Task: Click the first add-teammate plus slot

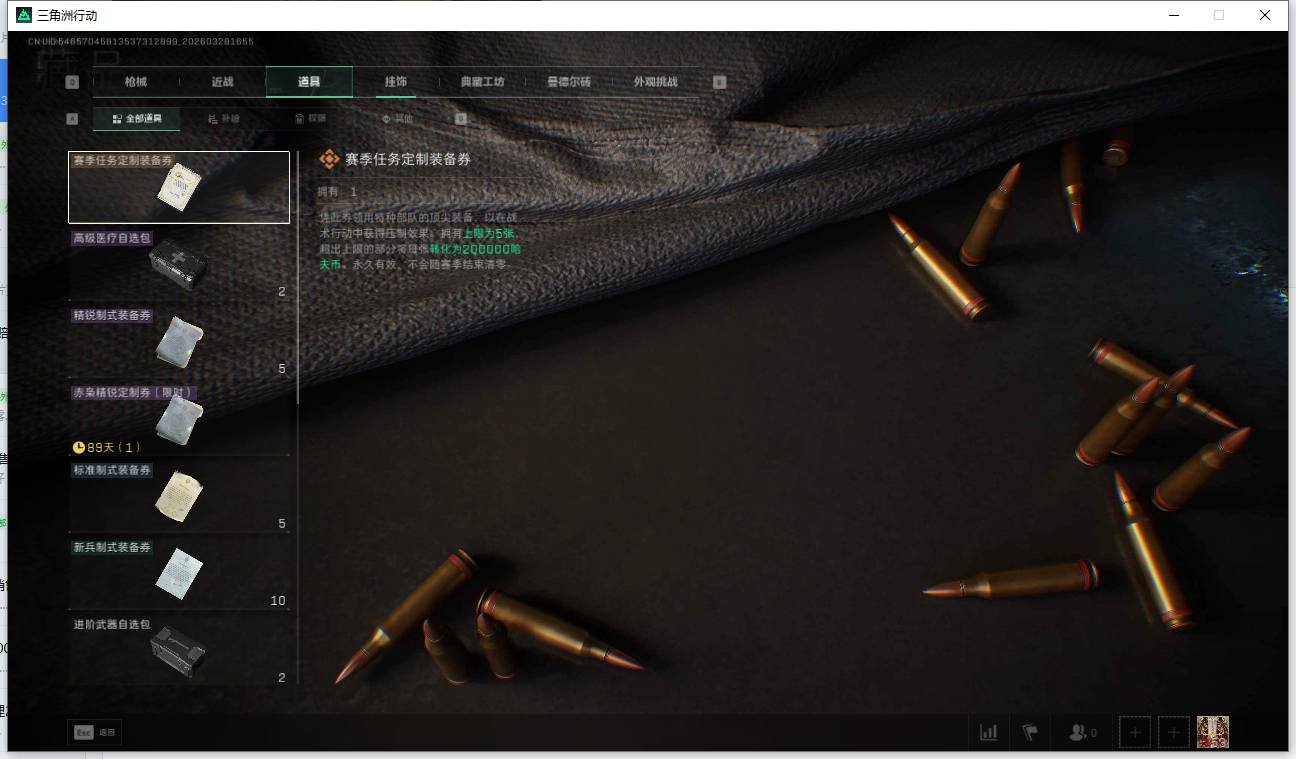Action: point(1134,732)
